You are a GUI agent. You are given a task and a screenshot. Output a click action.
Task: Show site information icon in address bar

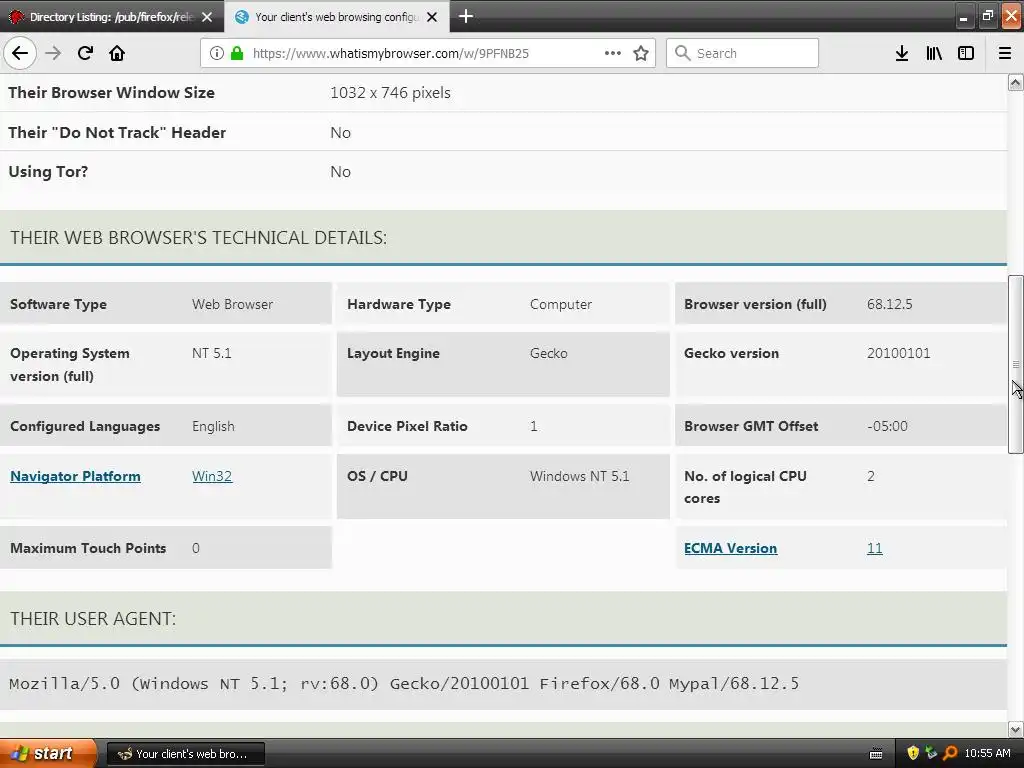point(216,53)
